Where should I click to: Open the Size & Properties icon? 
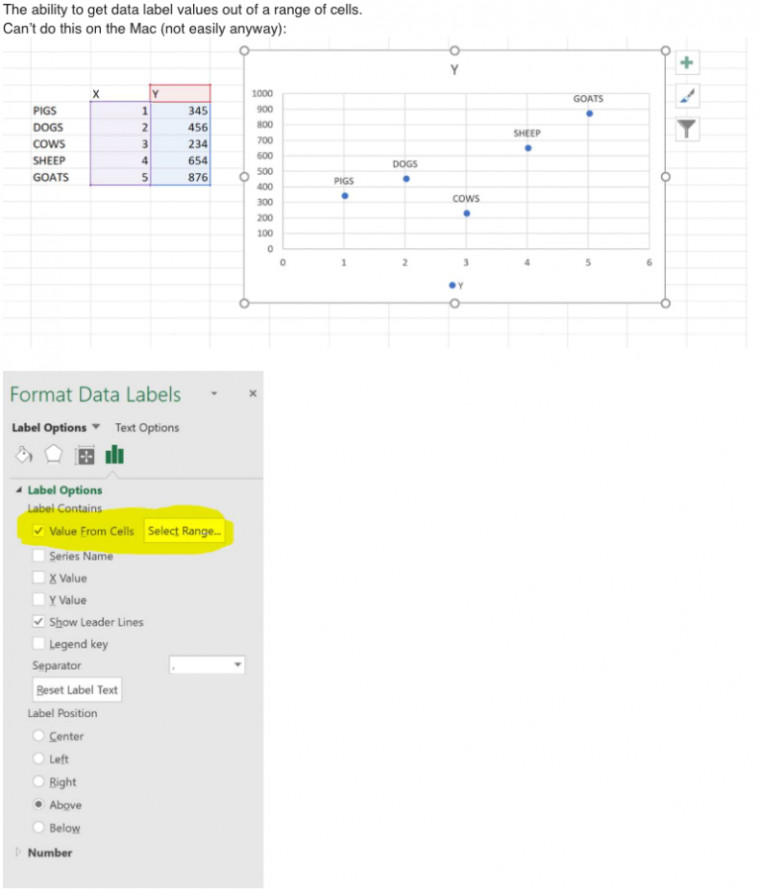(x=85, y=455)
